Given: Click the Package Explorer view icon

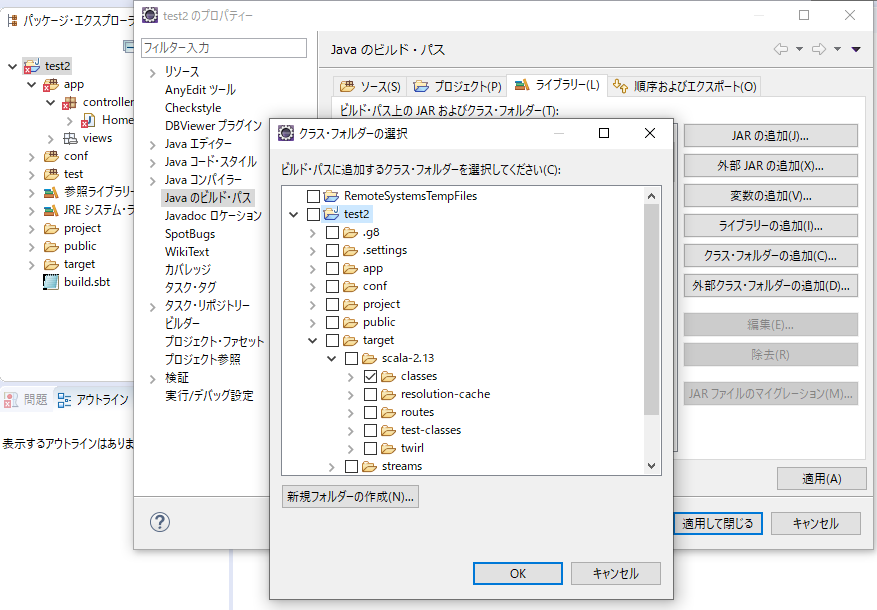Looking at the screenshot, I should [x=12, y=21].
